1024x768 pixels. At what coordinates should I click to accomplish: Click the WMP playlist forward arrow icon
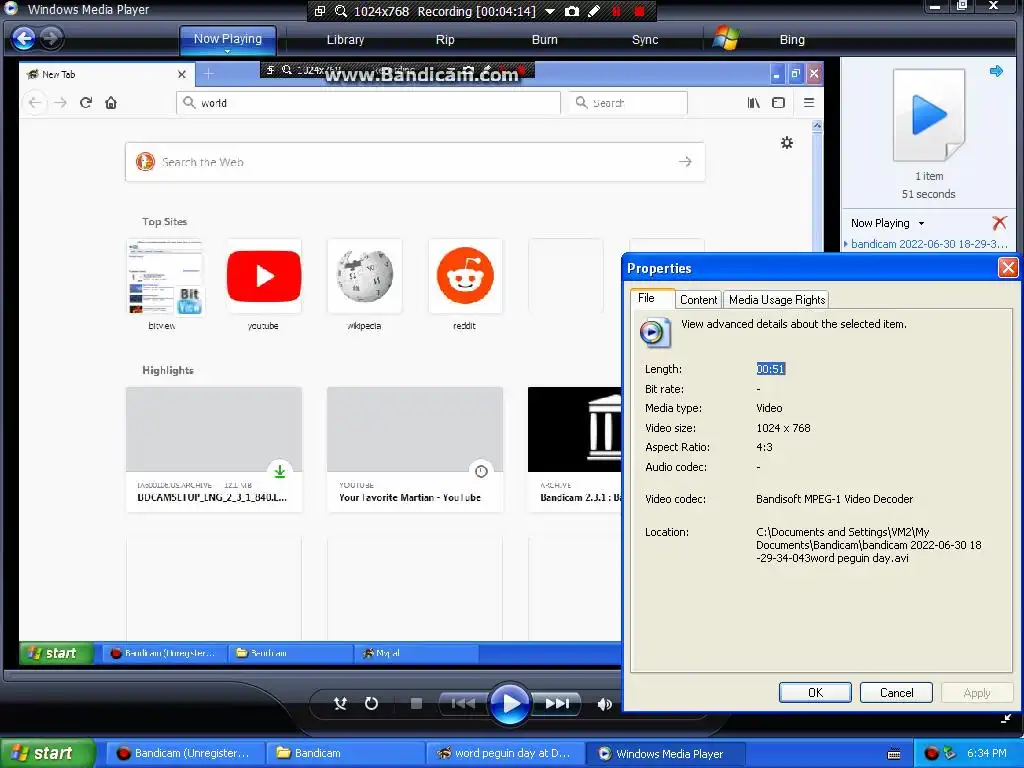(996, 71)
